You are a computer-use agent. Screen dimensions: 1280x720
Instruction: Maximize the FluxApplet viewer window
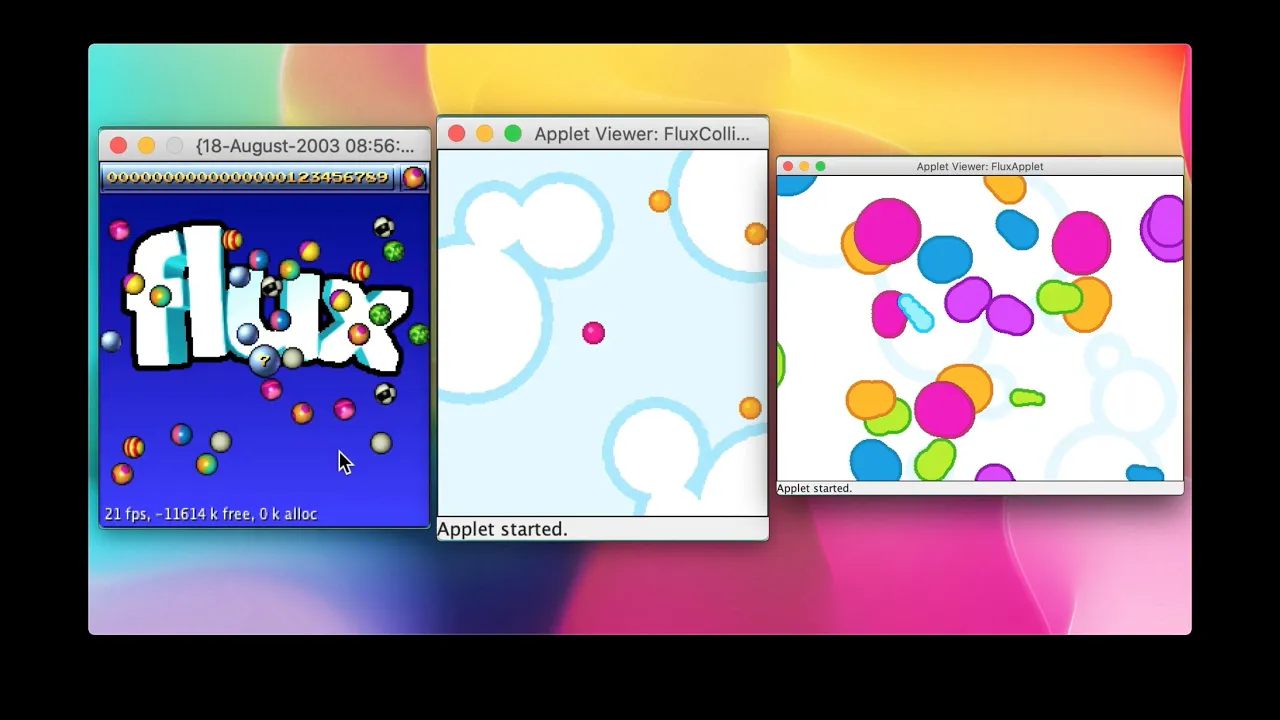click(x=821, y=167)
